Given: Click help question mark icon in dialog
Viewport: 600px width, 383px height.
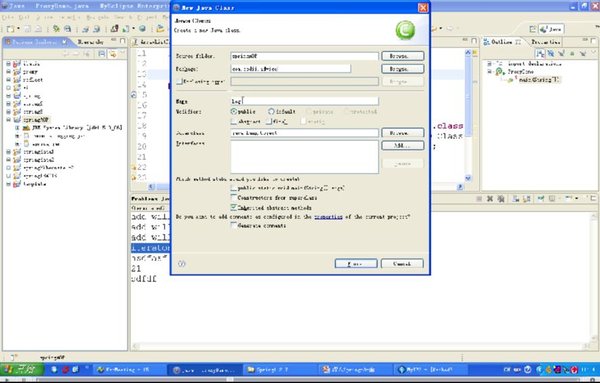Looking at the screenshot, I should pos(182,264).
